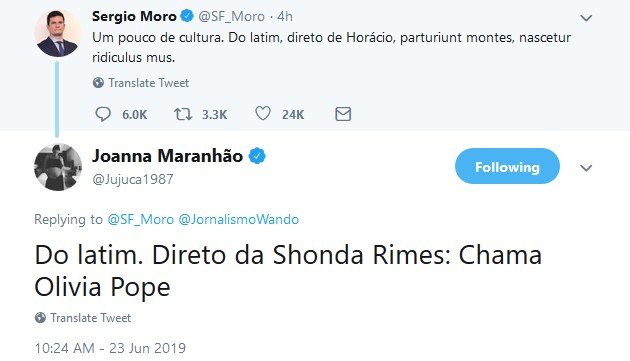
Task: Open the Sergio Moro display name link
Action: (x=134, y=16)
